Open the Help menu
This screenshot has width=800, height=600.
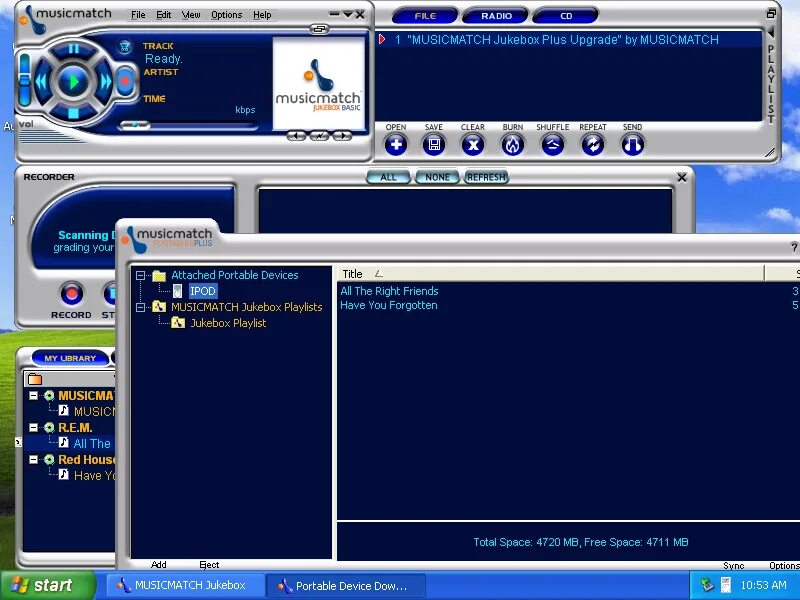click(262, 15)
